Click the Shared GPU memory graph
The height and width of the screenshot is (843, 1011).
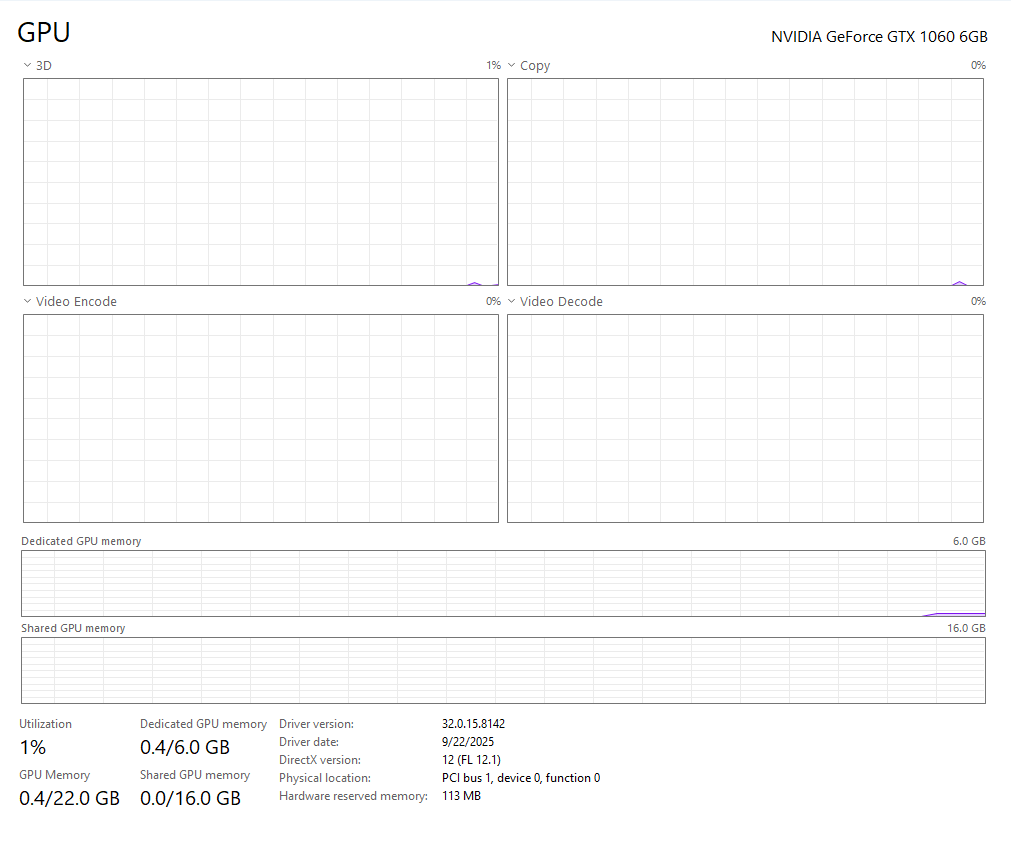503,670
